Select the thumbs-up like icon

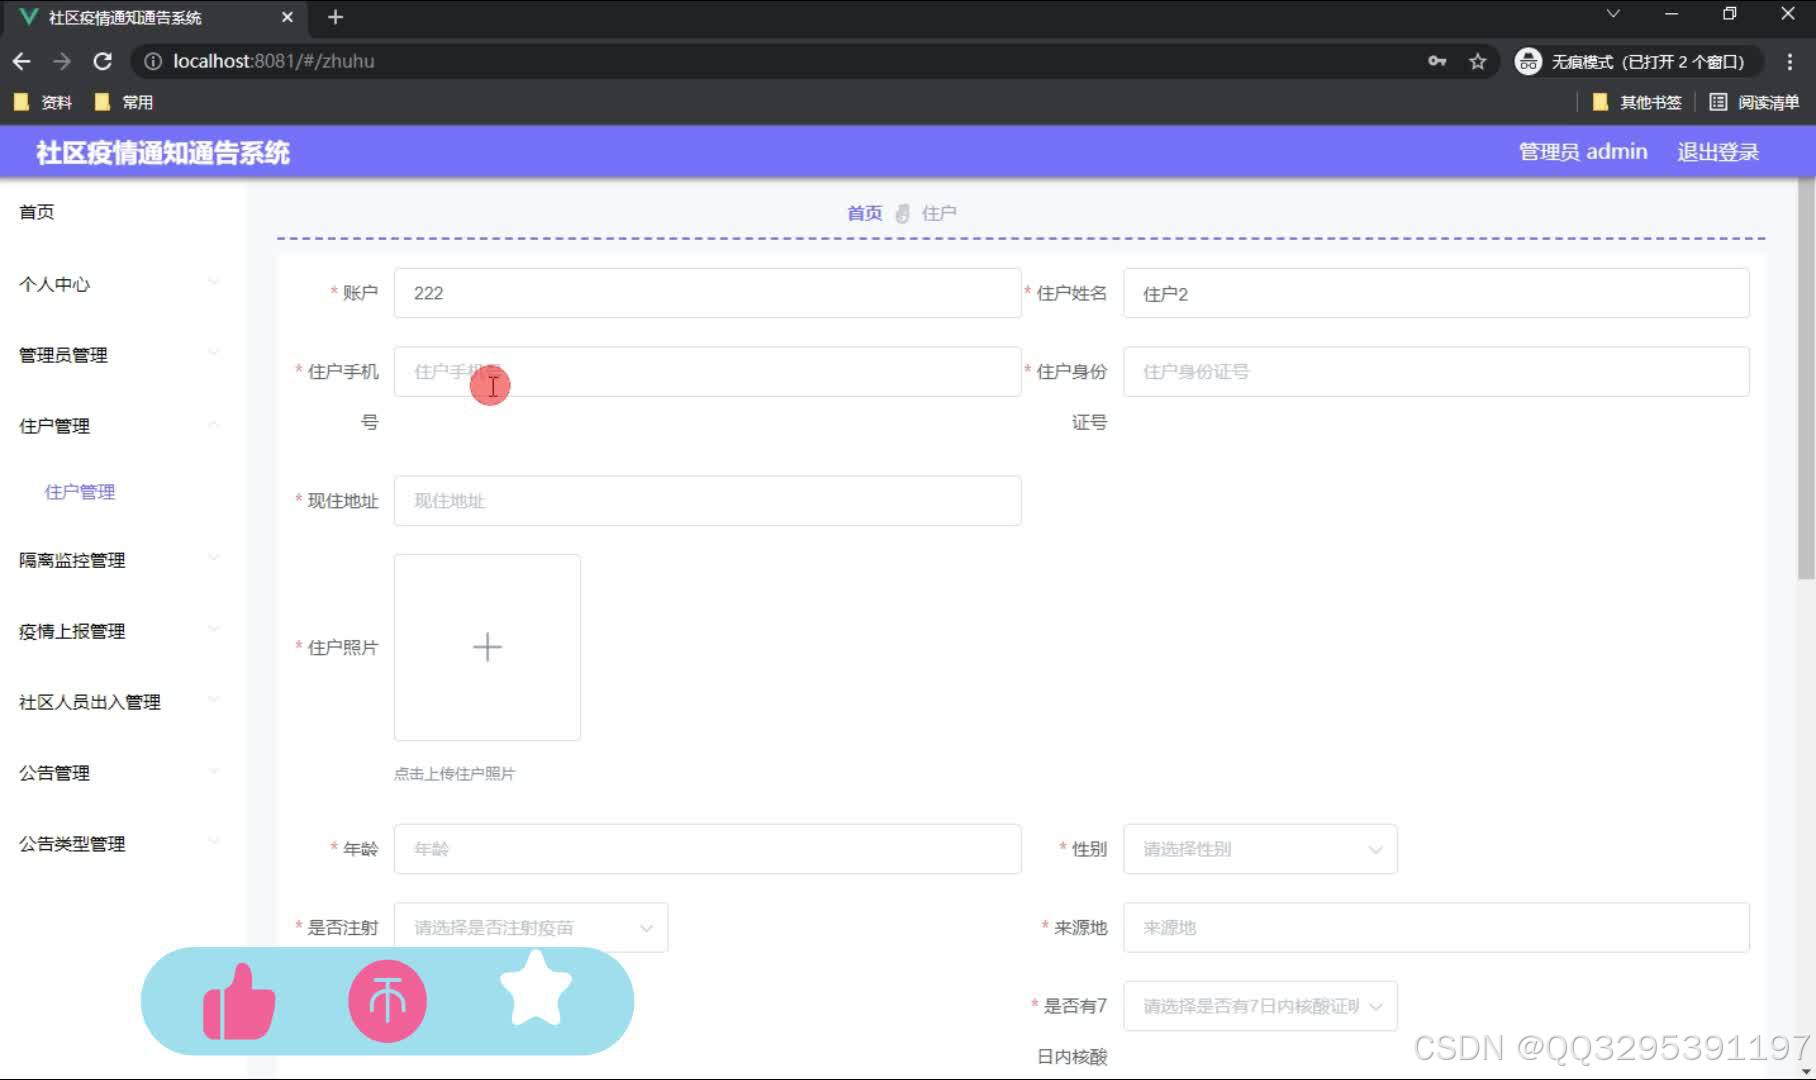tap(238, 1001)
